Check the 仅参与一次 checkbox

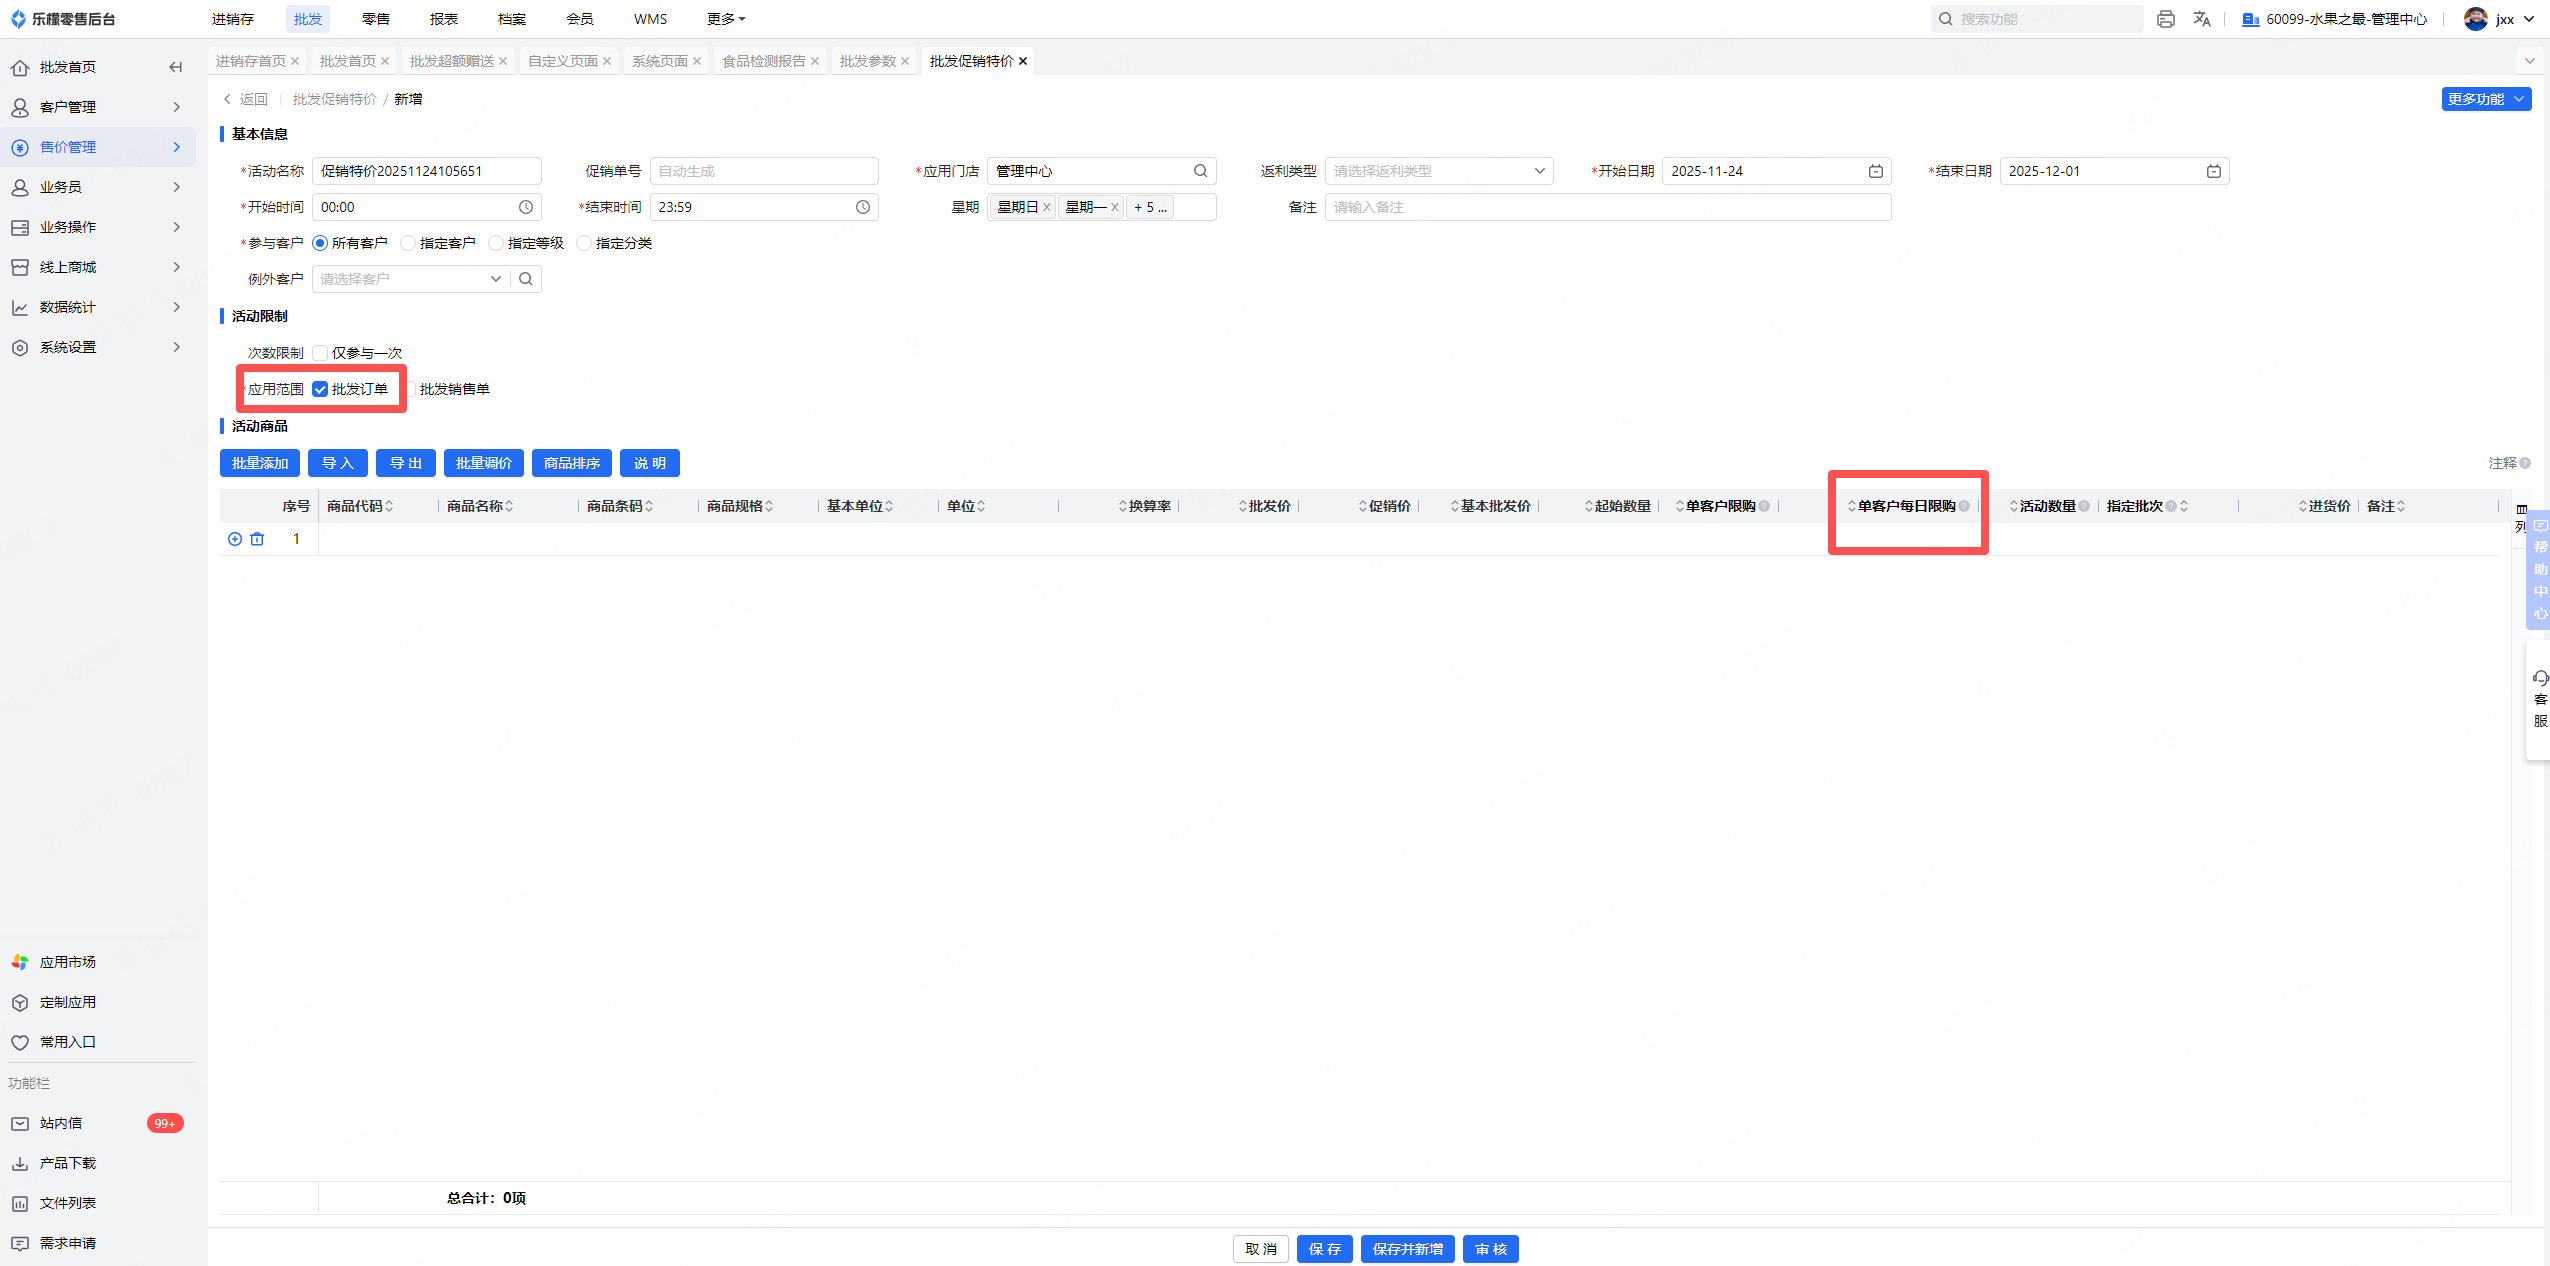[x=320, y=353]
